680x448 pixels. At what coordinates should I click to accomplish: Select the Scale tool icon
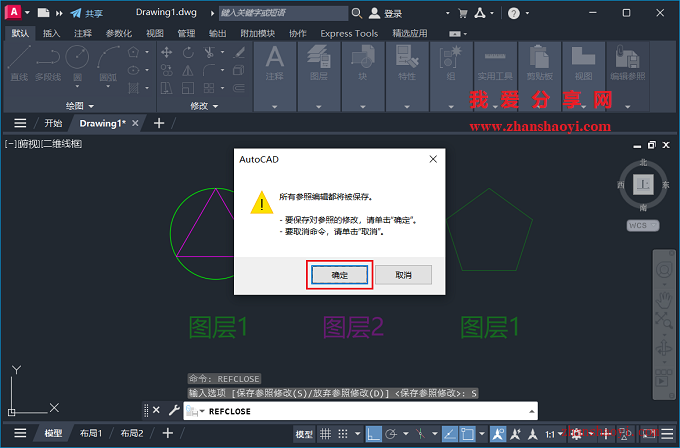[x=188, y=88]
